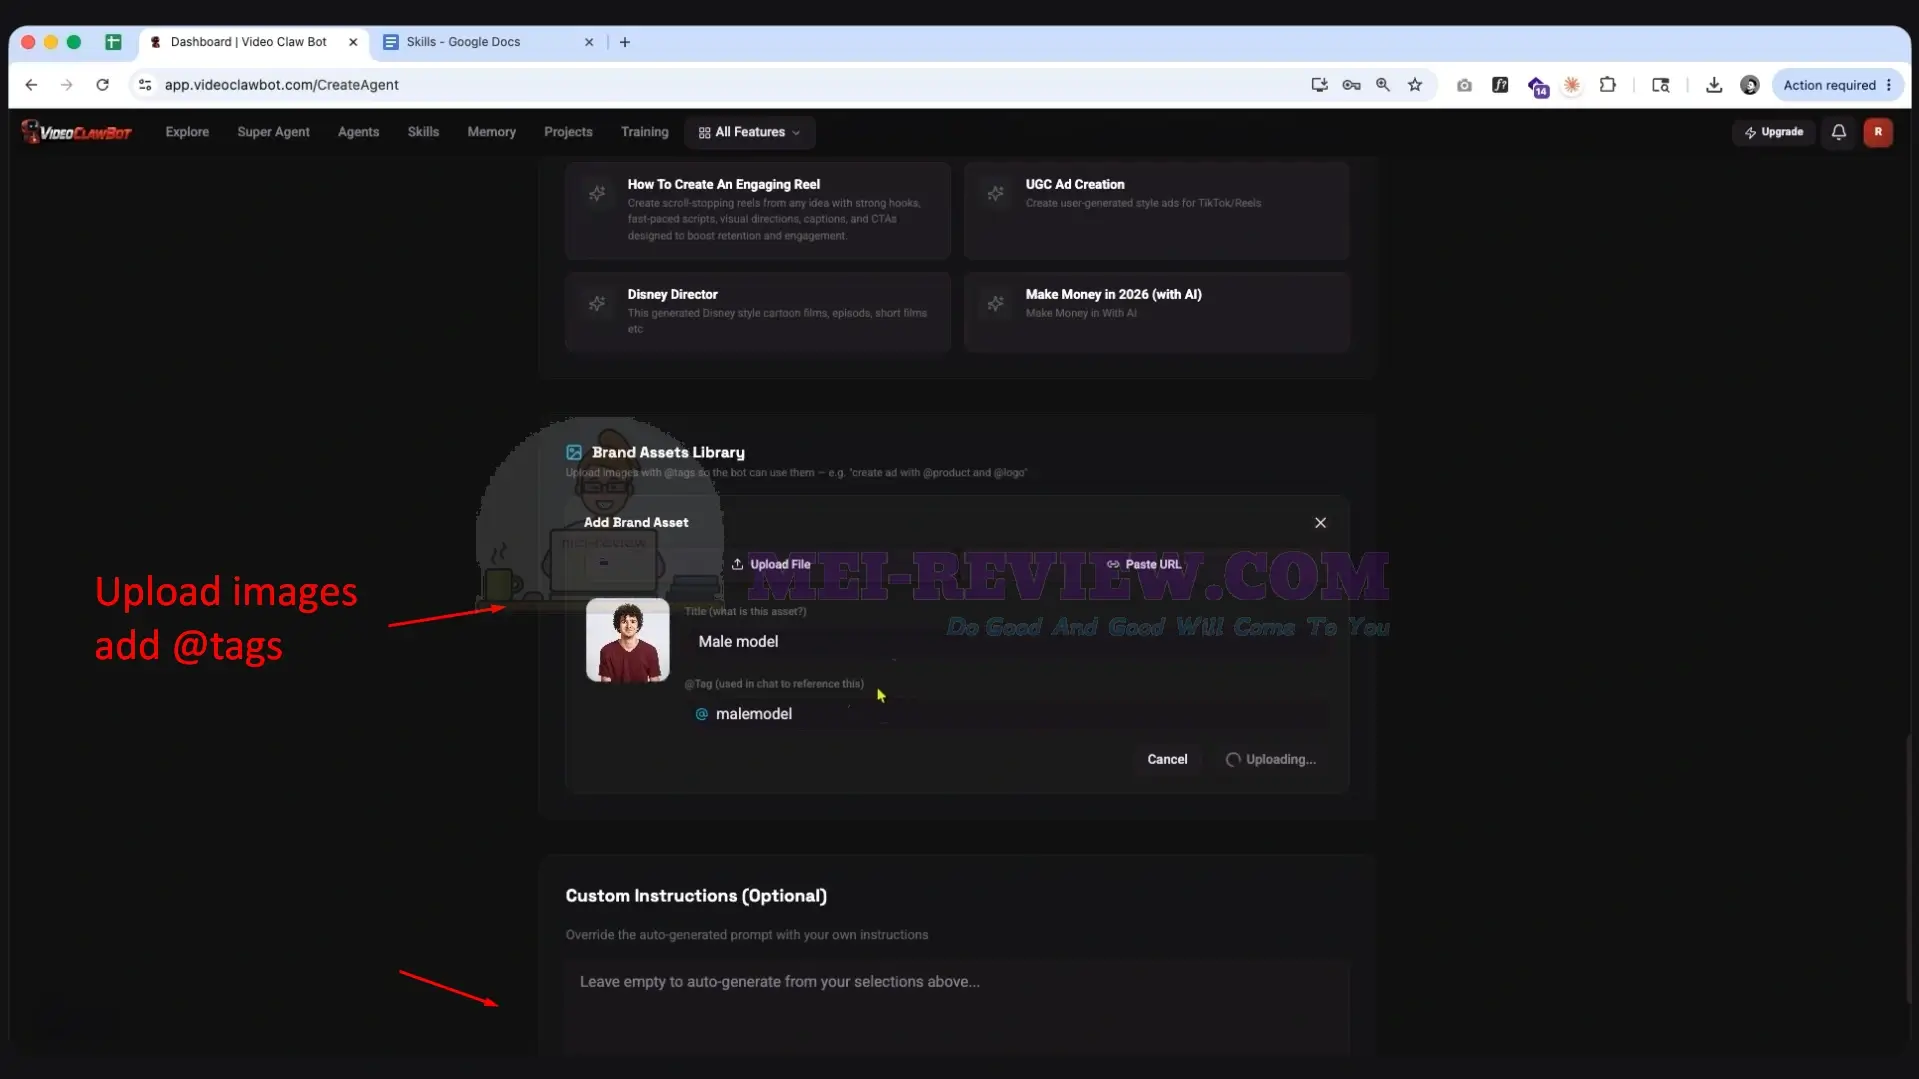Switch to Skills - Google Docs tab

pos(487,42)
